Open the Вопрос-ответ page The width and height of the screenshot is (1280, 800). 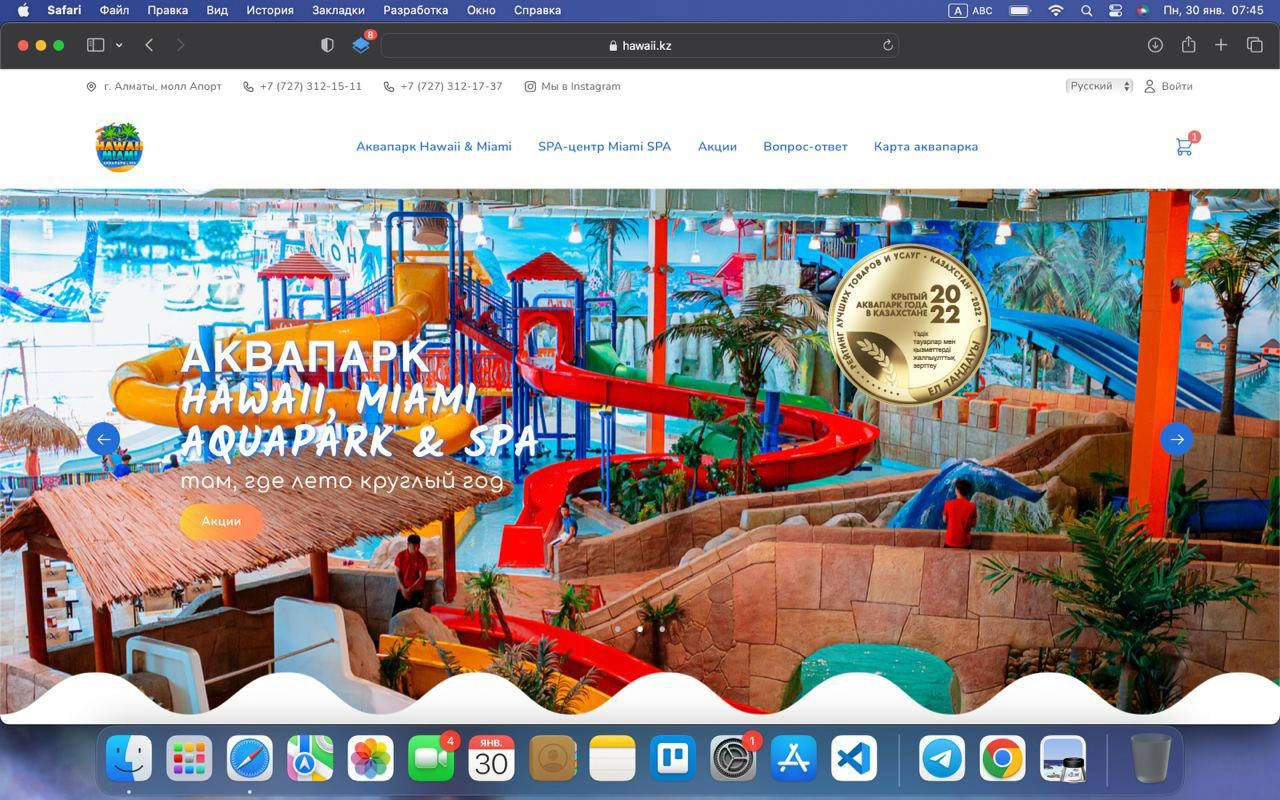(x=805, y=146)
